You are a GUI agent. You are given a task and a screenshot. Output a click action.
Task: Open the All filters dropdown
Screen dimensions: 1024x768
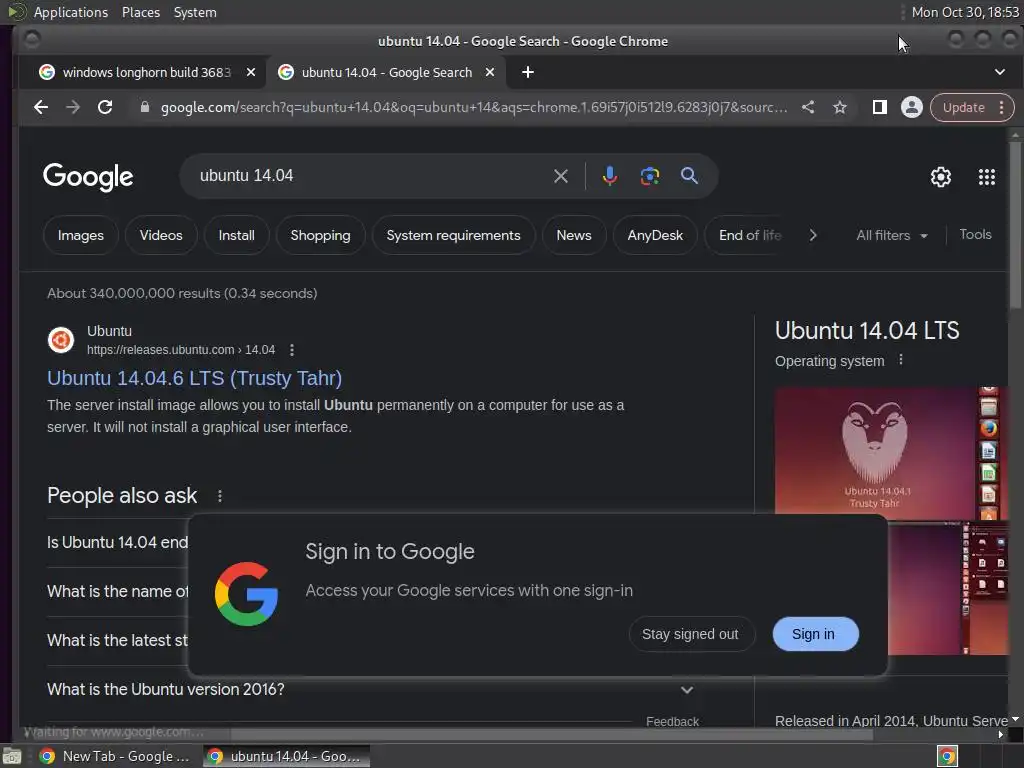(891, 235)
